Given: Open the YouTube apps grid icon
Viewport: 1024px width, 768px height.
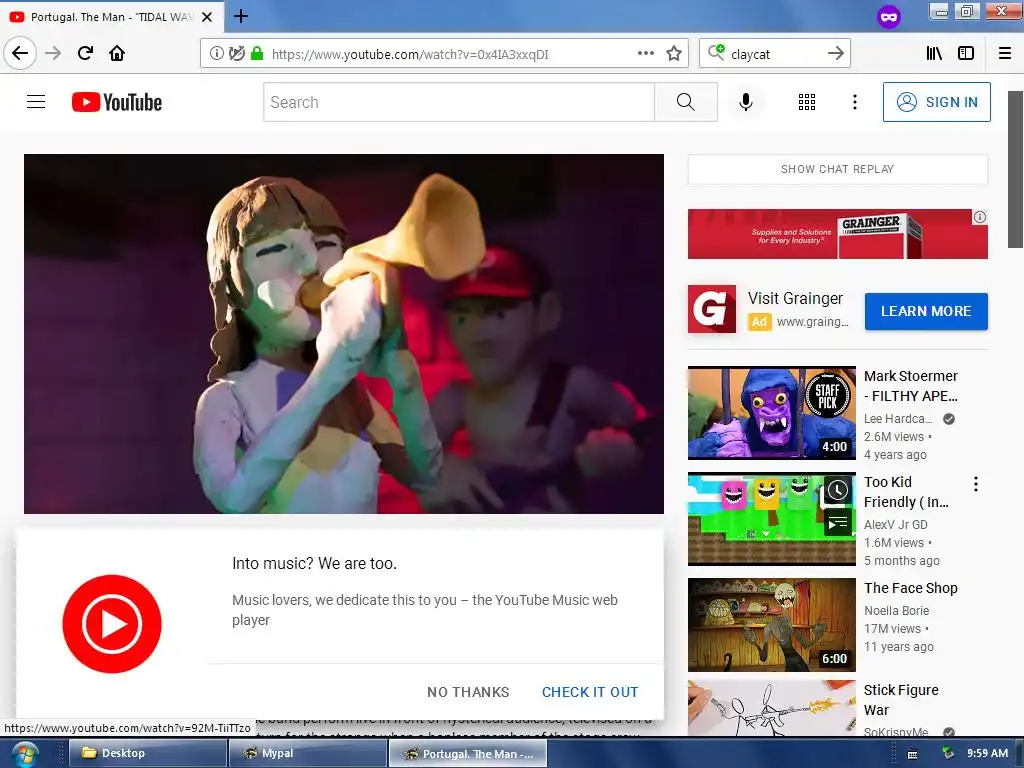Looking at the screenshot, I should (807, 102).
